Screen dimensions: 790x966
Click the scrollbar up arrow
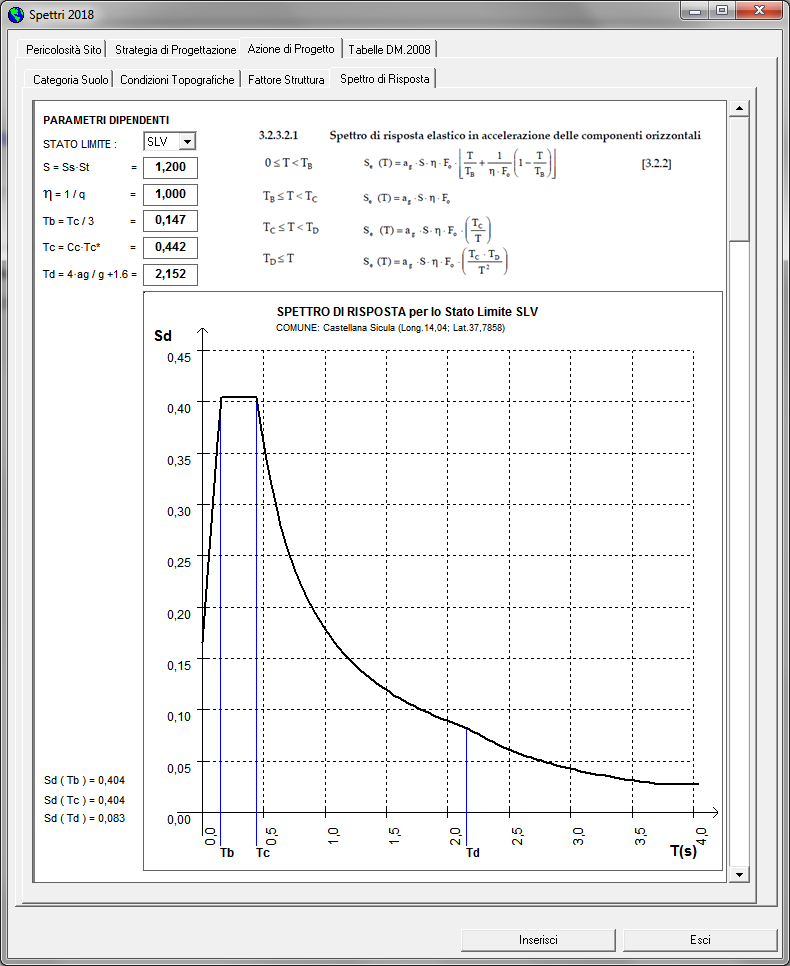coord(739,108)
